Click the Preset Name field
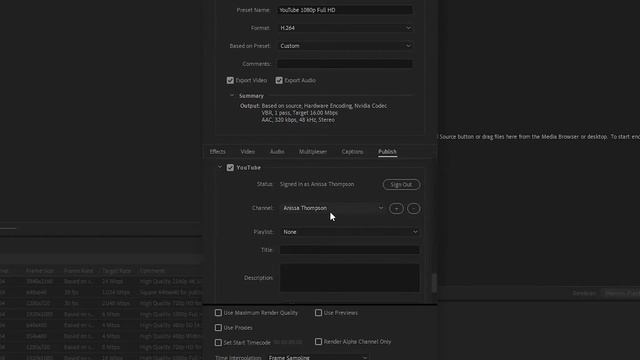640x360 pixels. [345, 10]
